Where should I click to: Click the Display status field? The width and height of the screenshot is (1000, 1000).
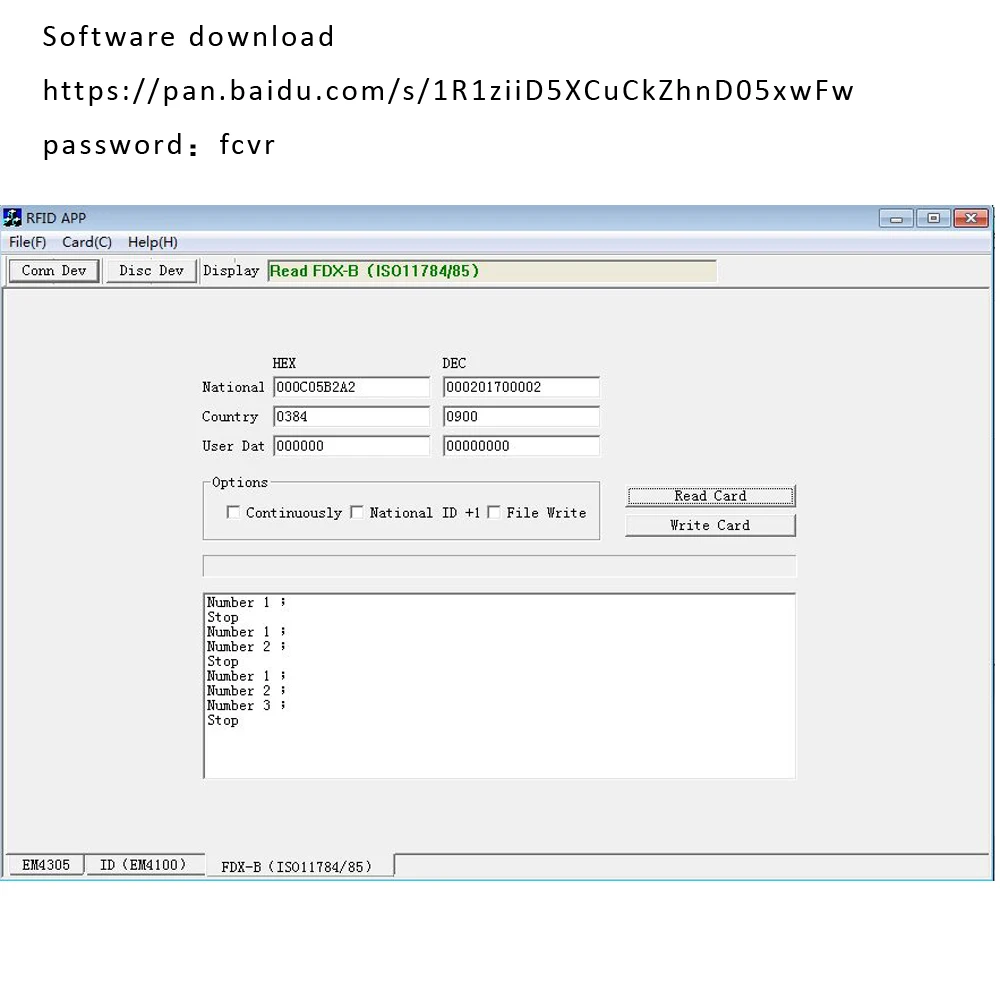(x=492, y=271)
